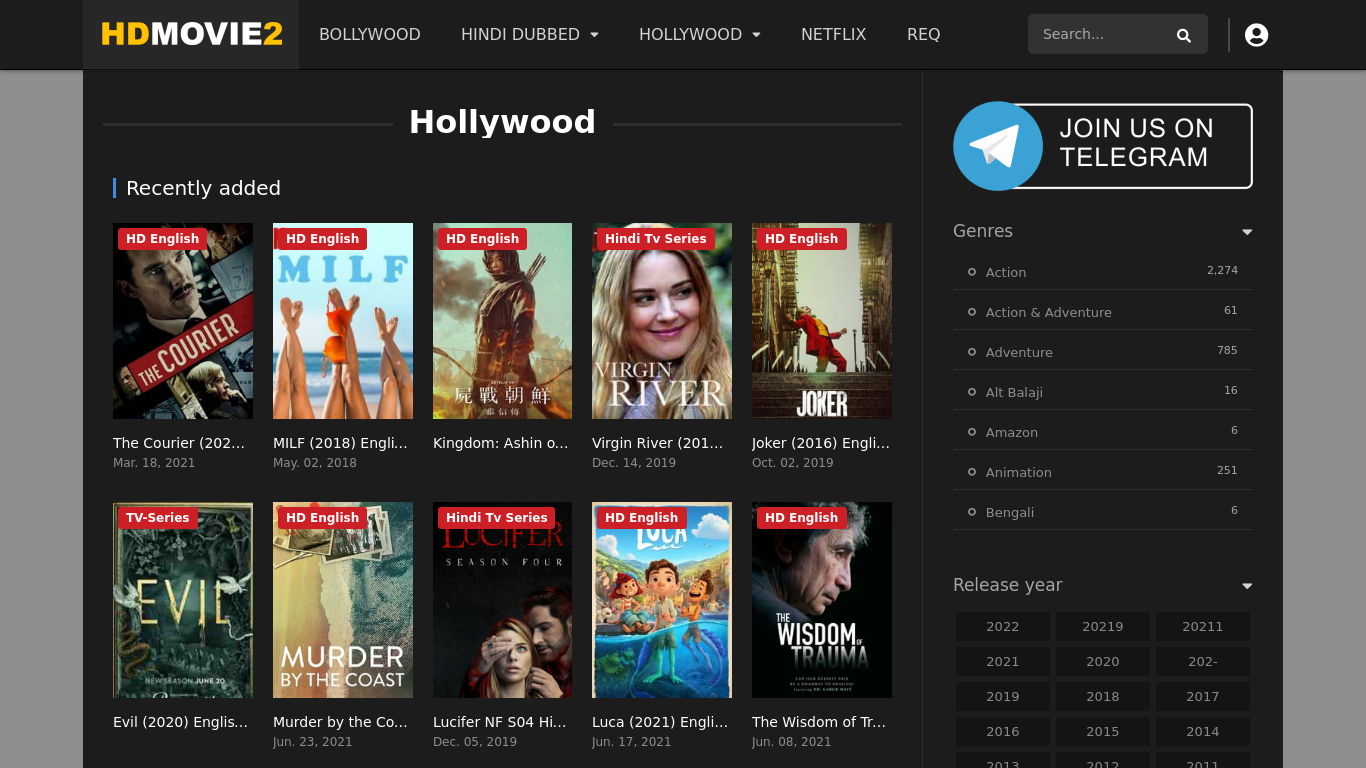Click the Recently added heading
The height and width of the screenshot is (768, 1366).
(204, 188)
